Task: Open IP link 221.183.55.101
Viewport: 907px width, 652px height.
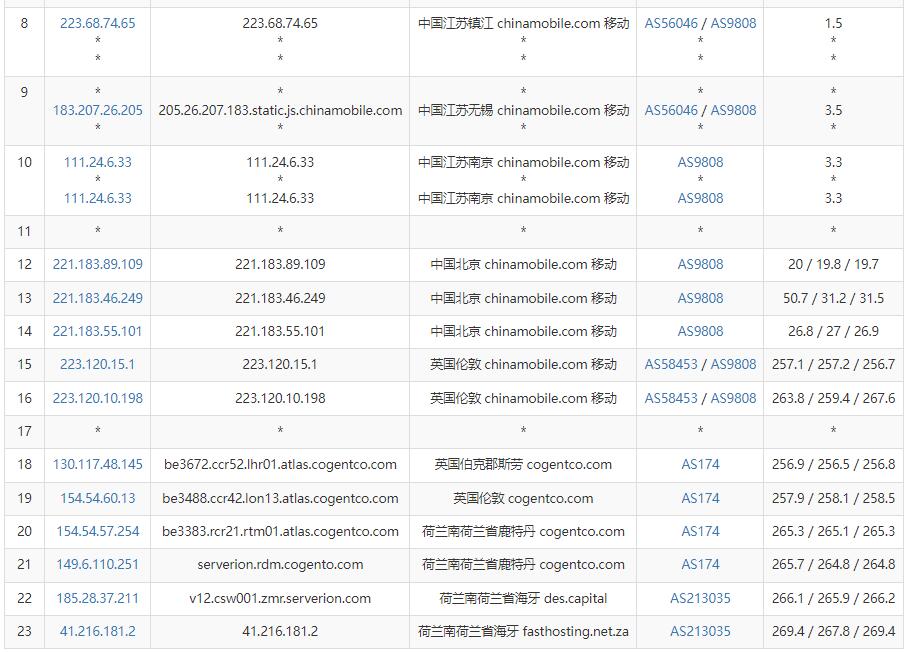Action: click(x=98, y=331)
